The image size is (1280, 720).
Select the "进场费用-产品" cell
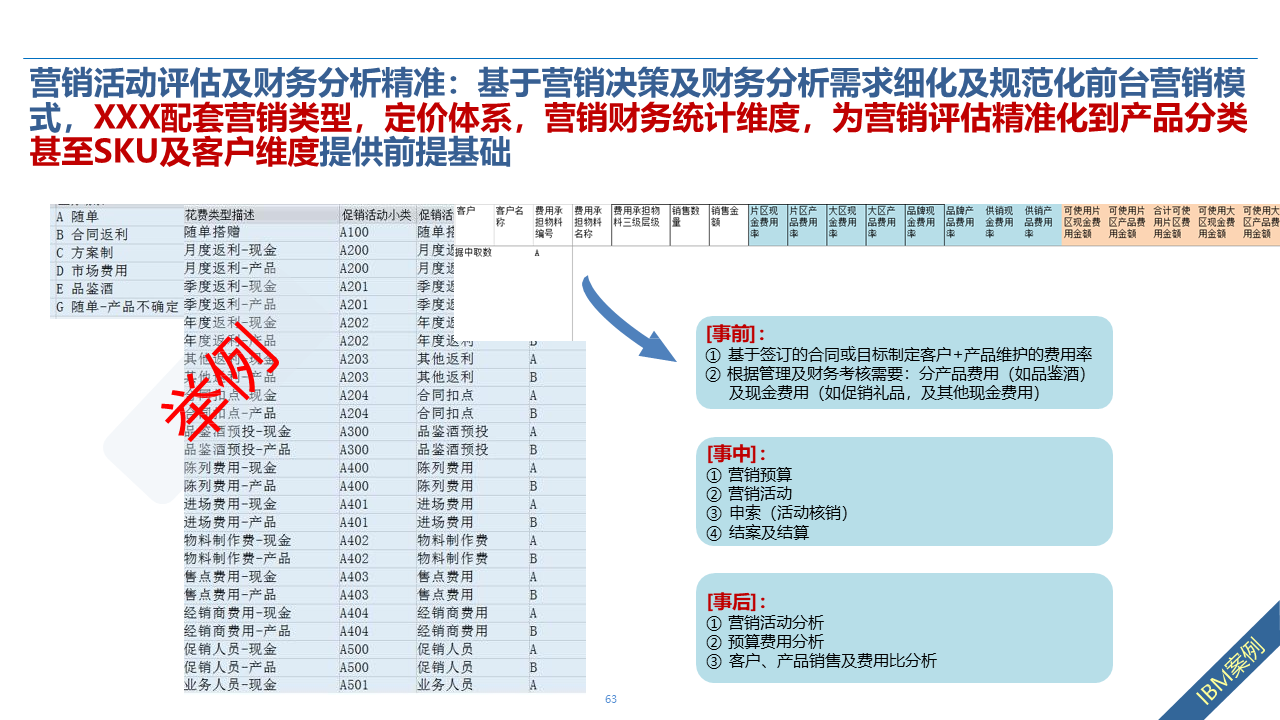[260, 521]
